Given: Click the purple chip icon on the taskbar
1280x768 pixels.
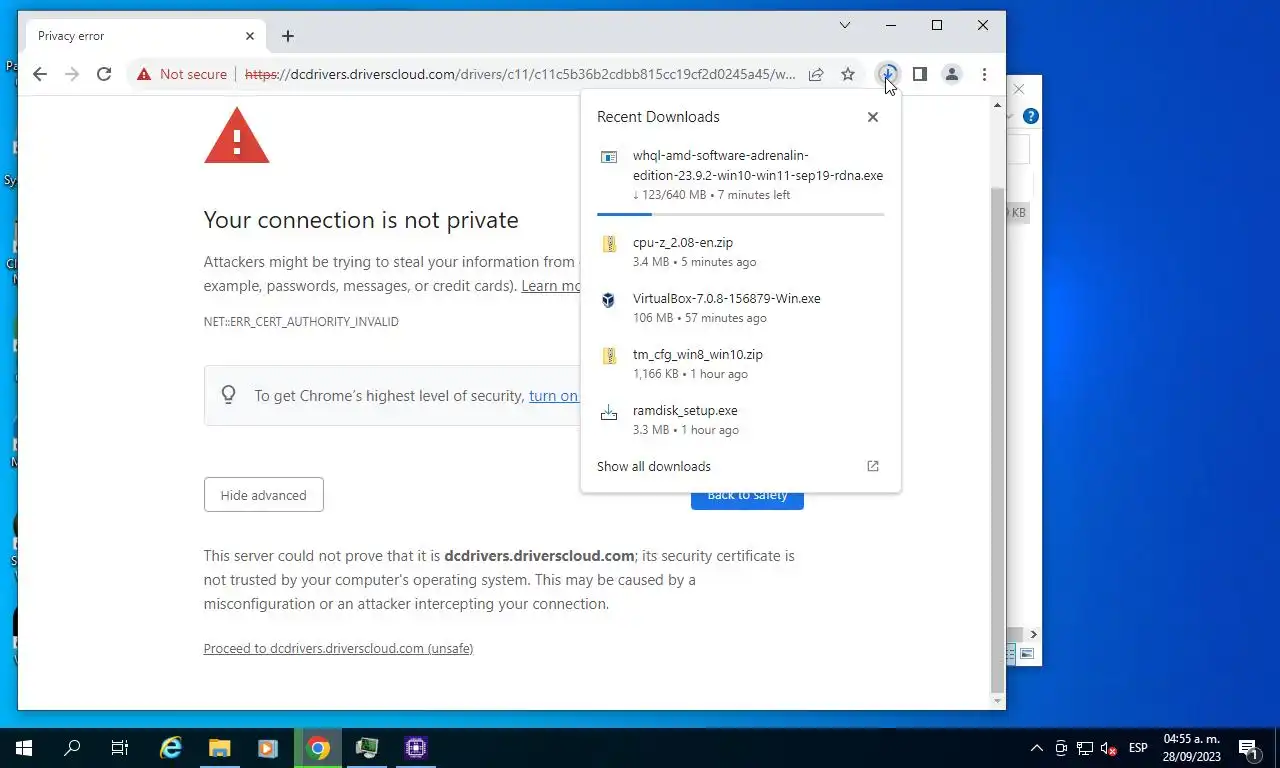Looking at the screenshot, I should pos(416,747).
